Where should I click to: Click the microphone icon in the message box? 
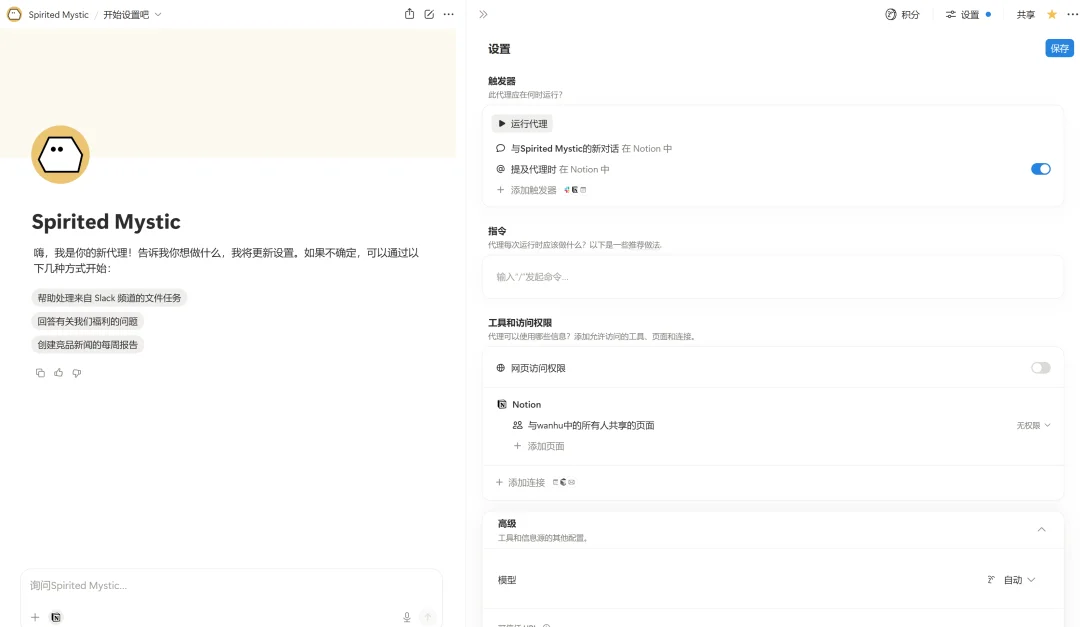click(406, 617)
